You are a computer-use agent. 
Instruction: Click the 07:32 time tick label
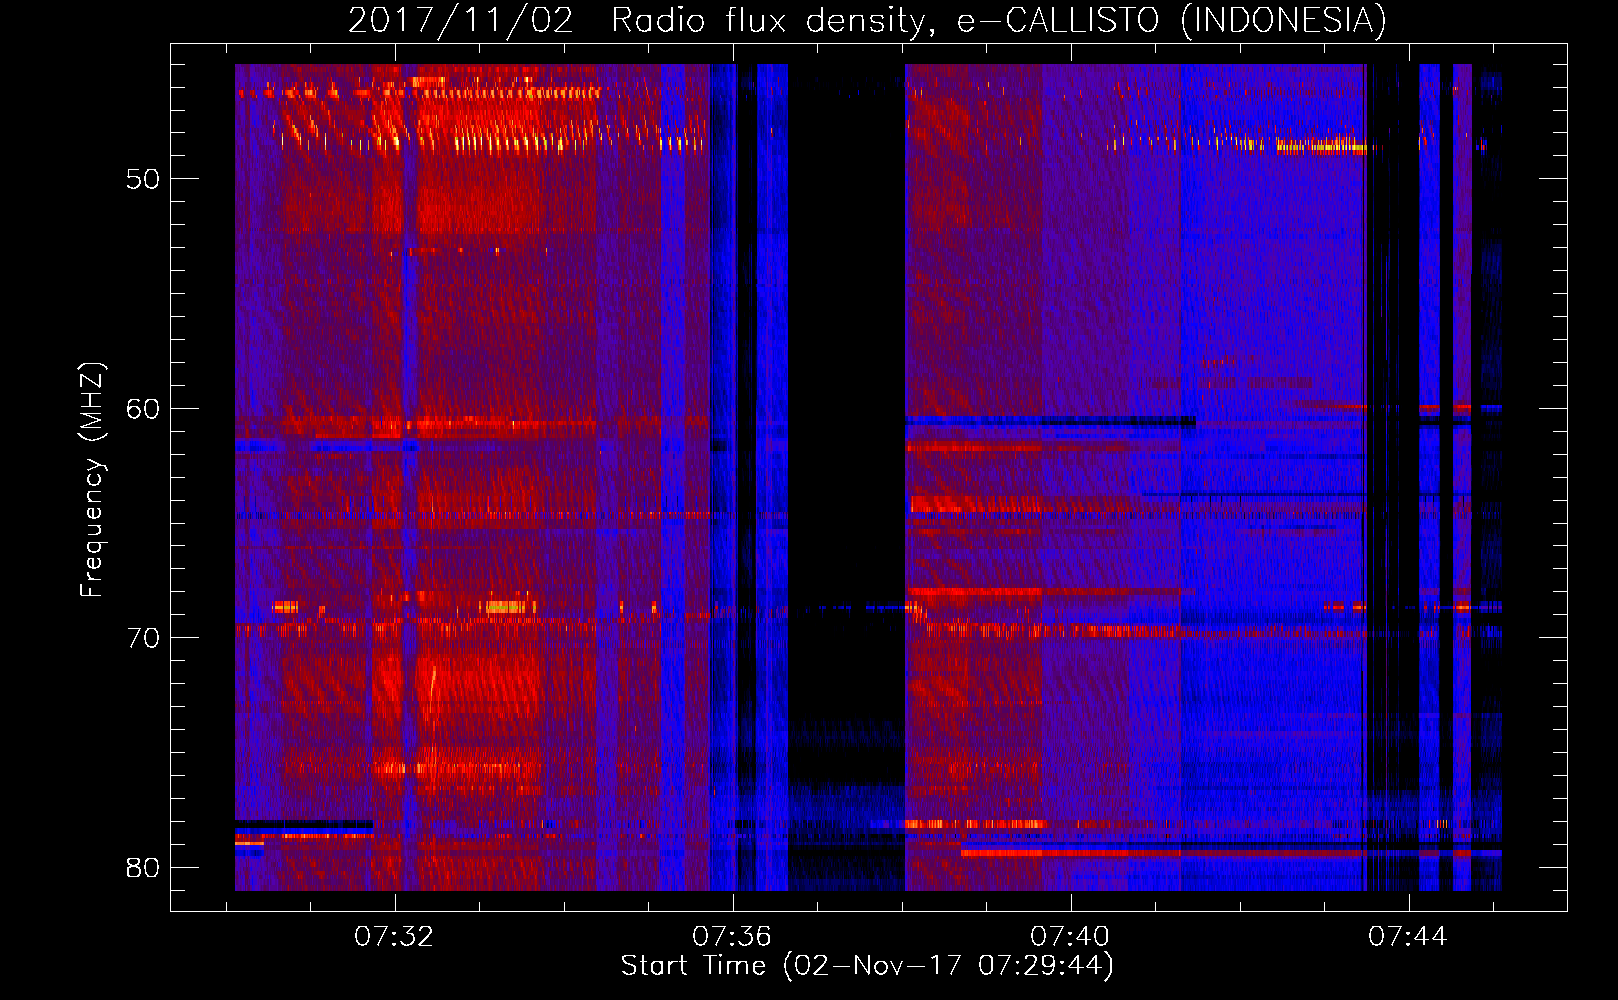394,936
